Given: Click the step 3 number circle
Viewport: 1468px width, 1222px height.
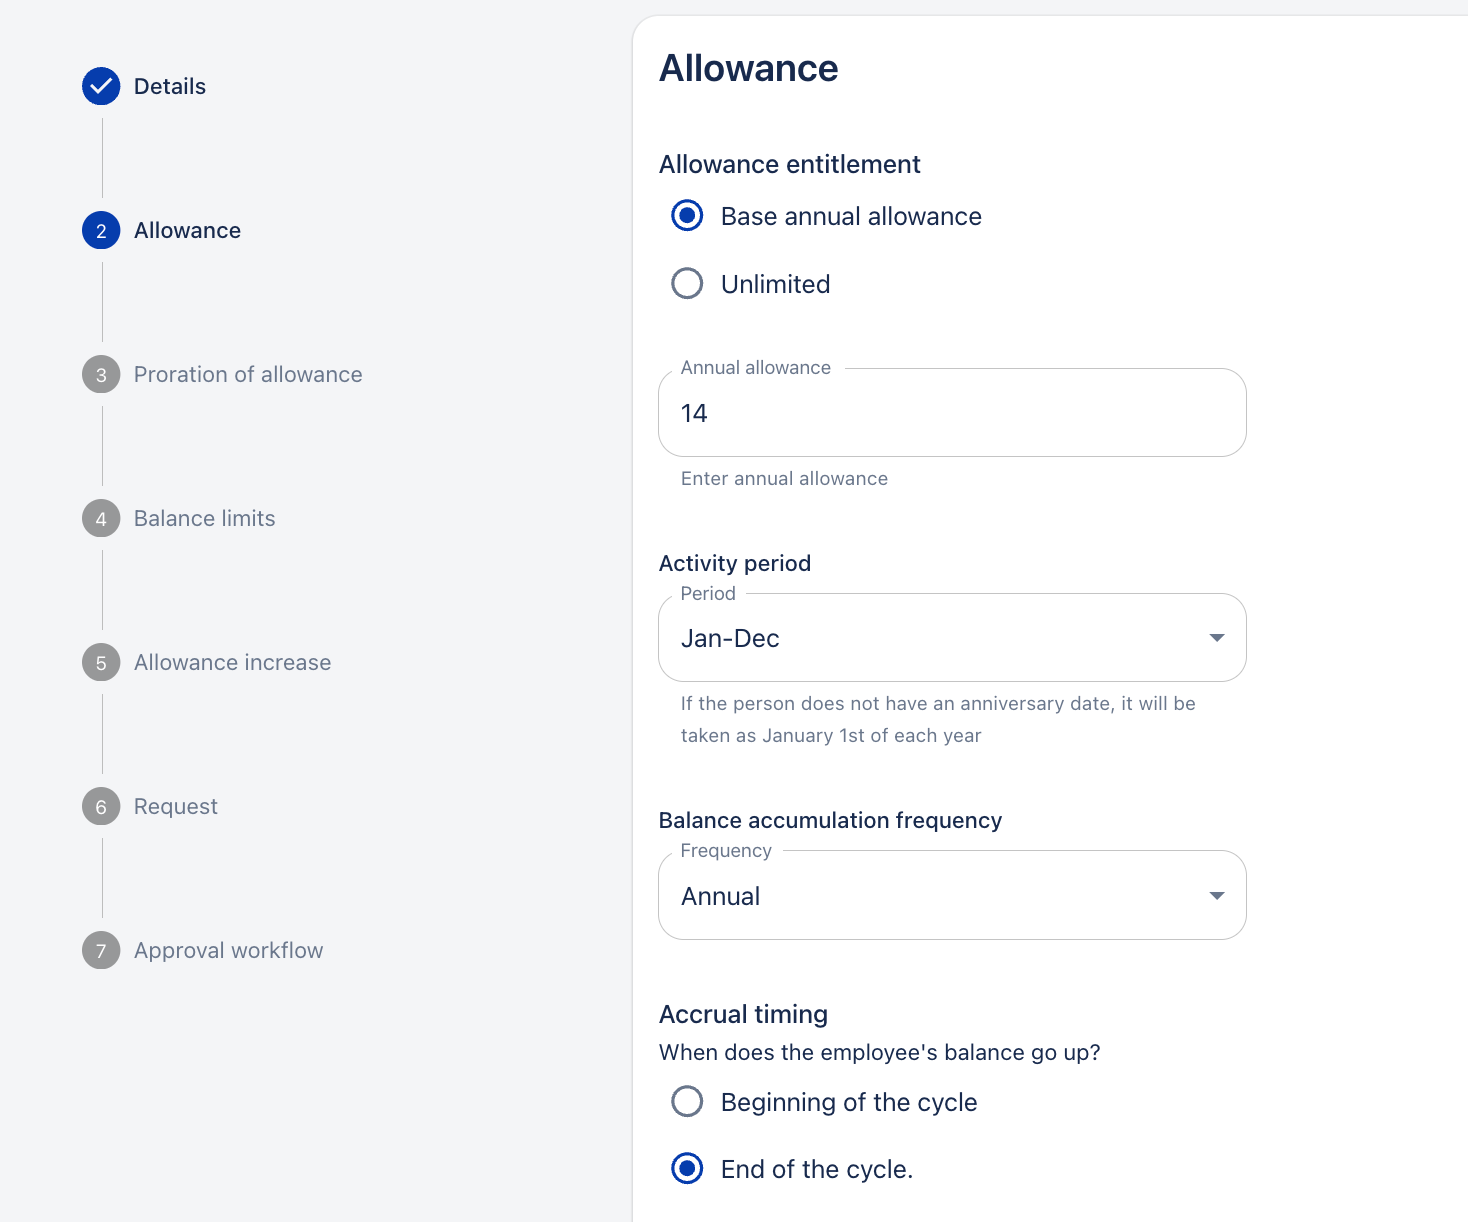Looking at the screenshot, I should [x=101, y=374].
